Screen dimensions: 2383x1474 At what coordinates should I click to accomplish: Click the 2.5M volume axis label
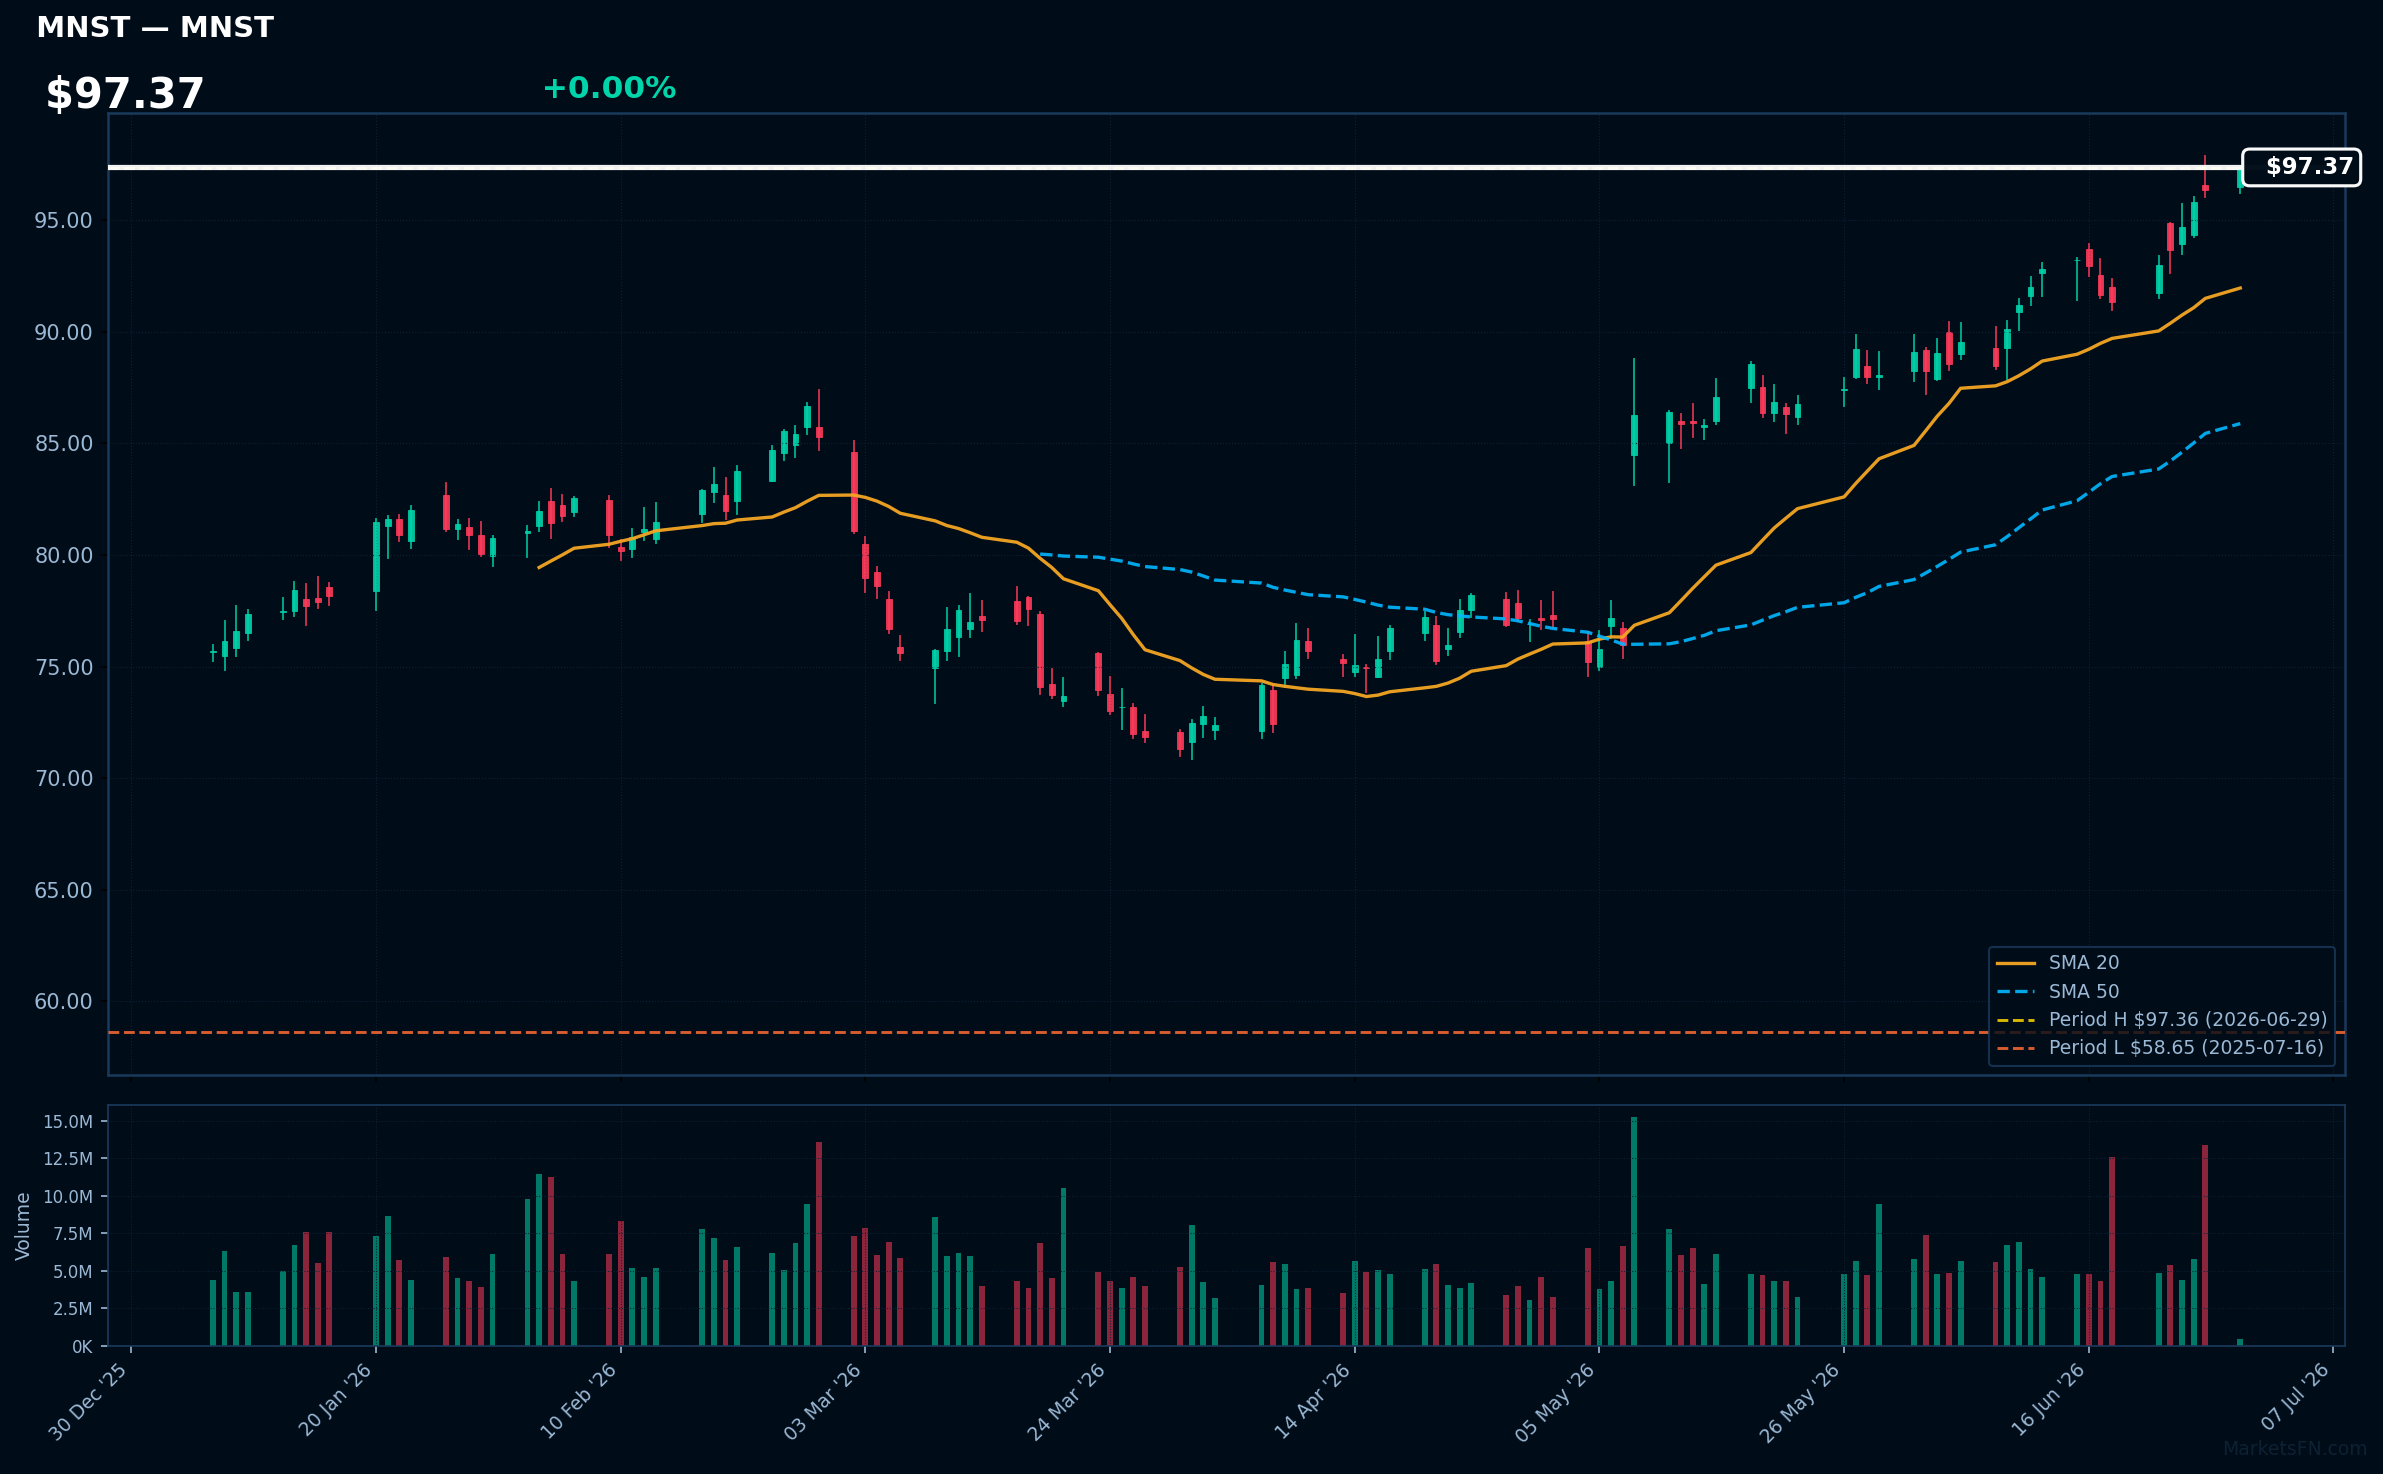(x=72, y=1309)
